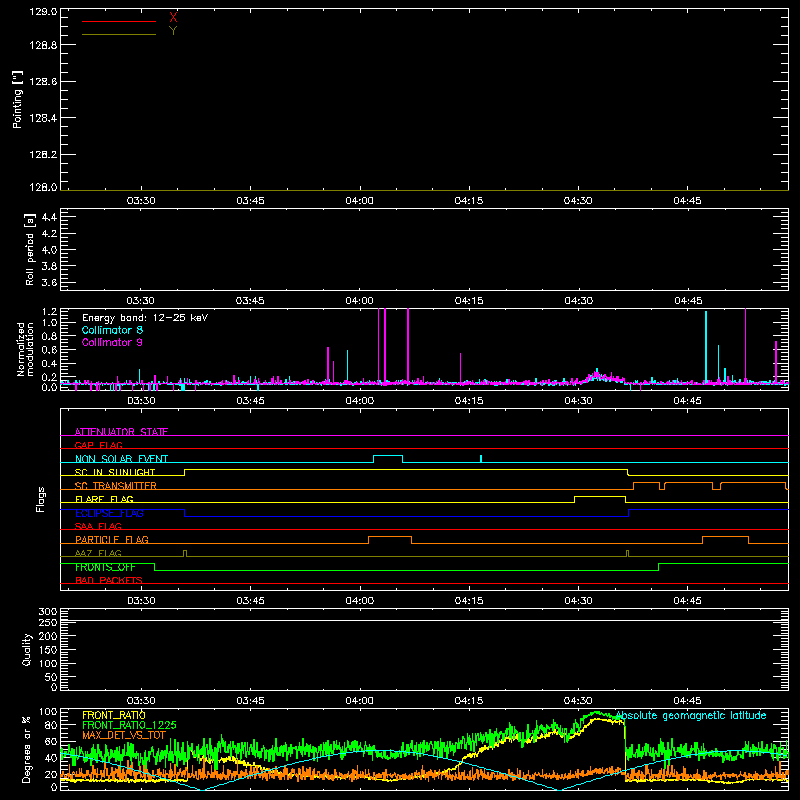Click the PARTICLE_FLAG pulse near 04:04
Viewport: 800px width, 800px height.
390,538
